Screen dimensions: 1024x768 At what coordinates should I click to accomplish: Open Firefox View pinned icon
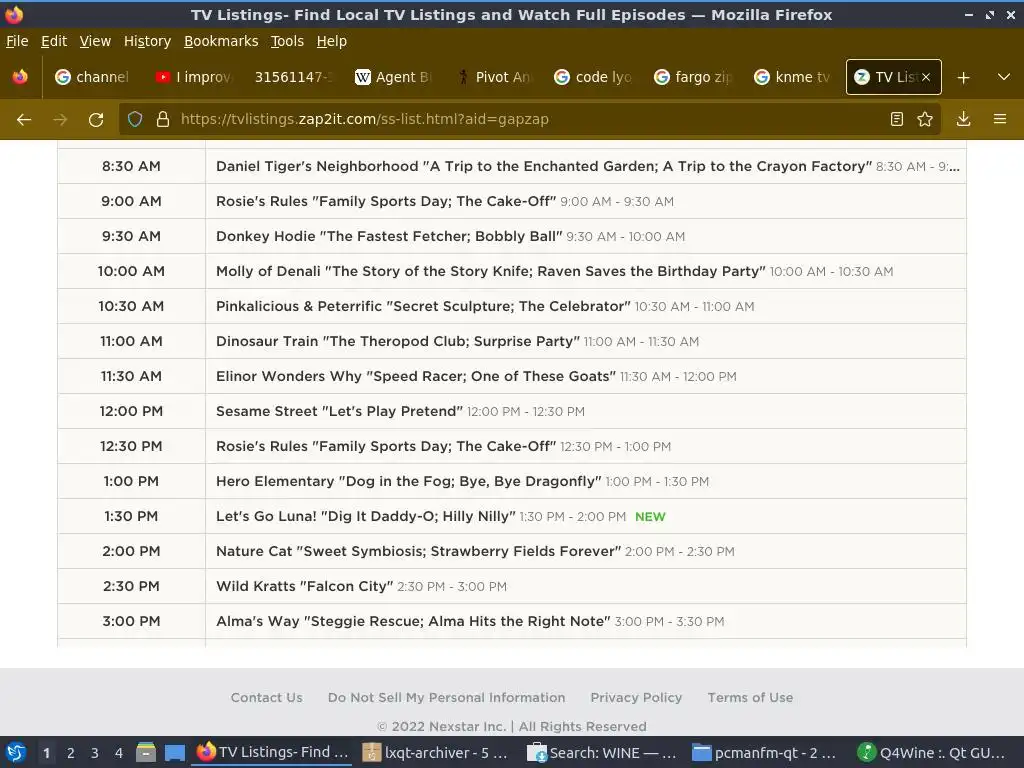coord(20,77)
